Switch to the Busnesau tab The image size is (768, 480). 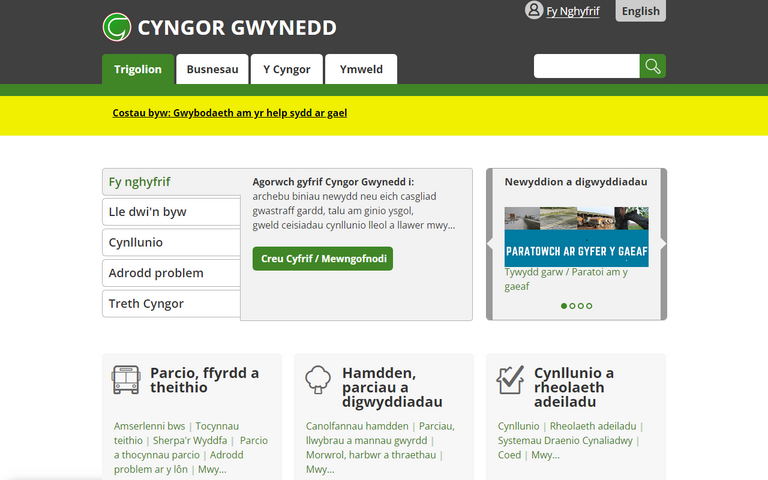pyautogui.click(x=212, y=70)
